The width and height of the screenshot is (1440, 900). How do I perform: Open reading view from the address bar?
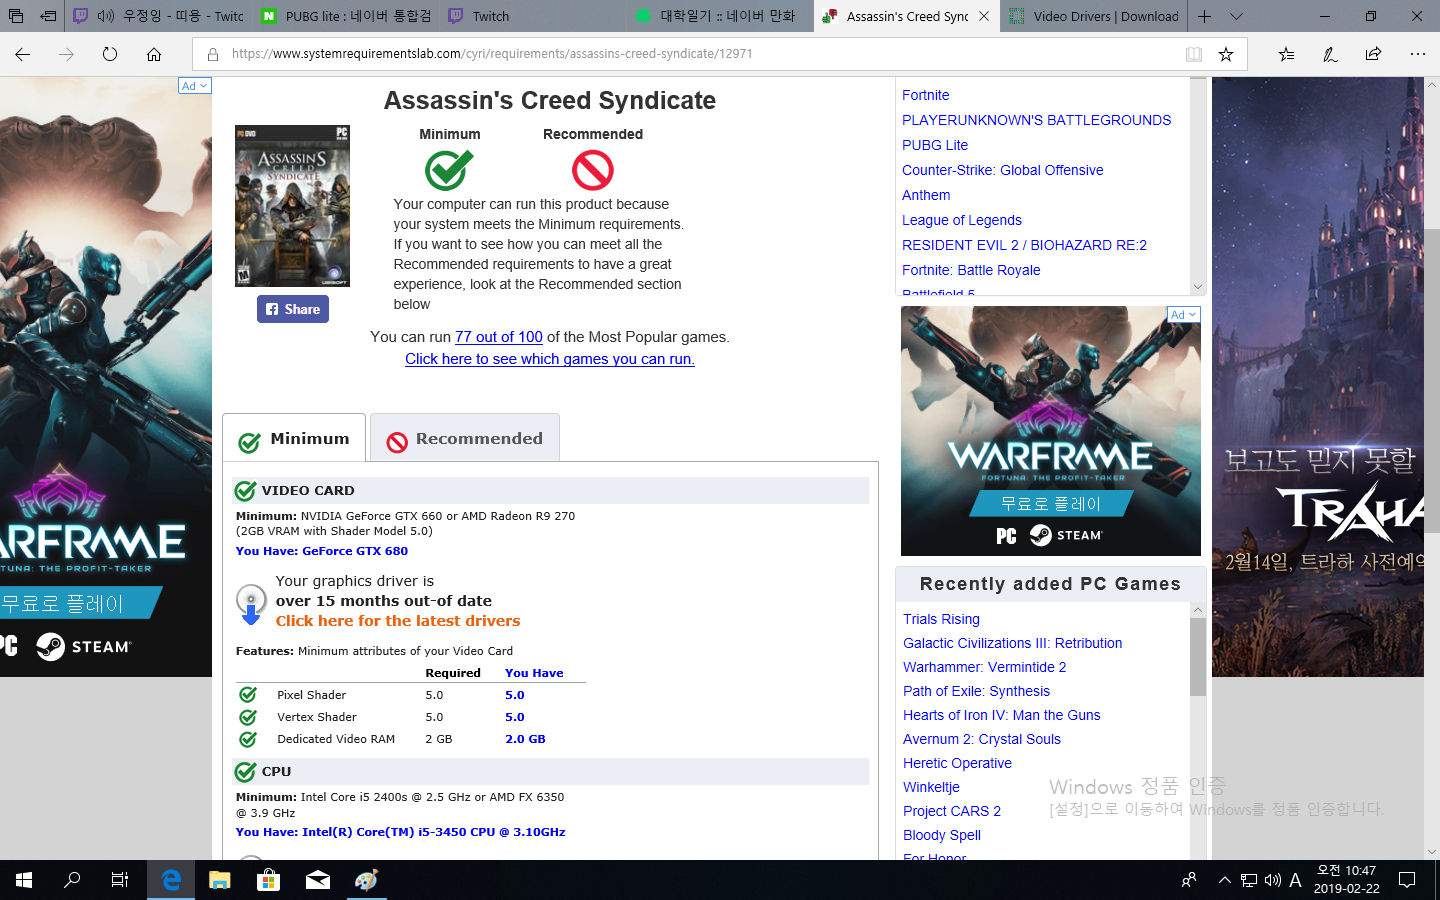[x=1194, y=54]
